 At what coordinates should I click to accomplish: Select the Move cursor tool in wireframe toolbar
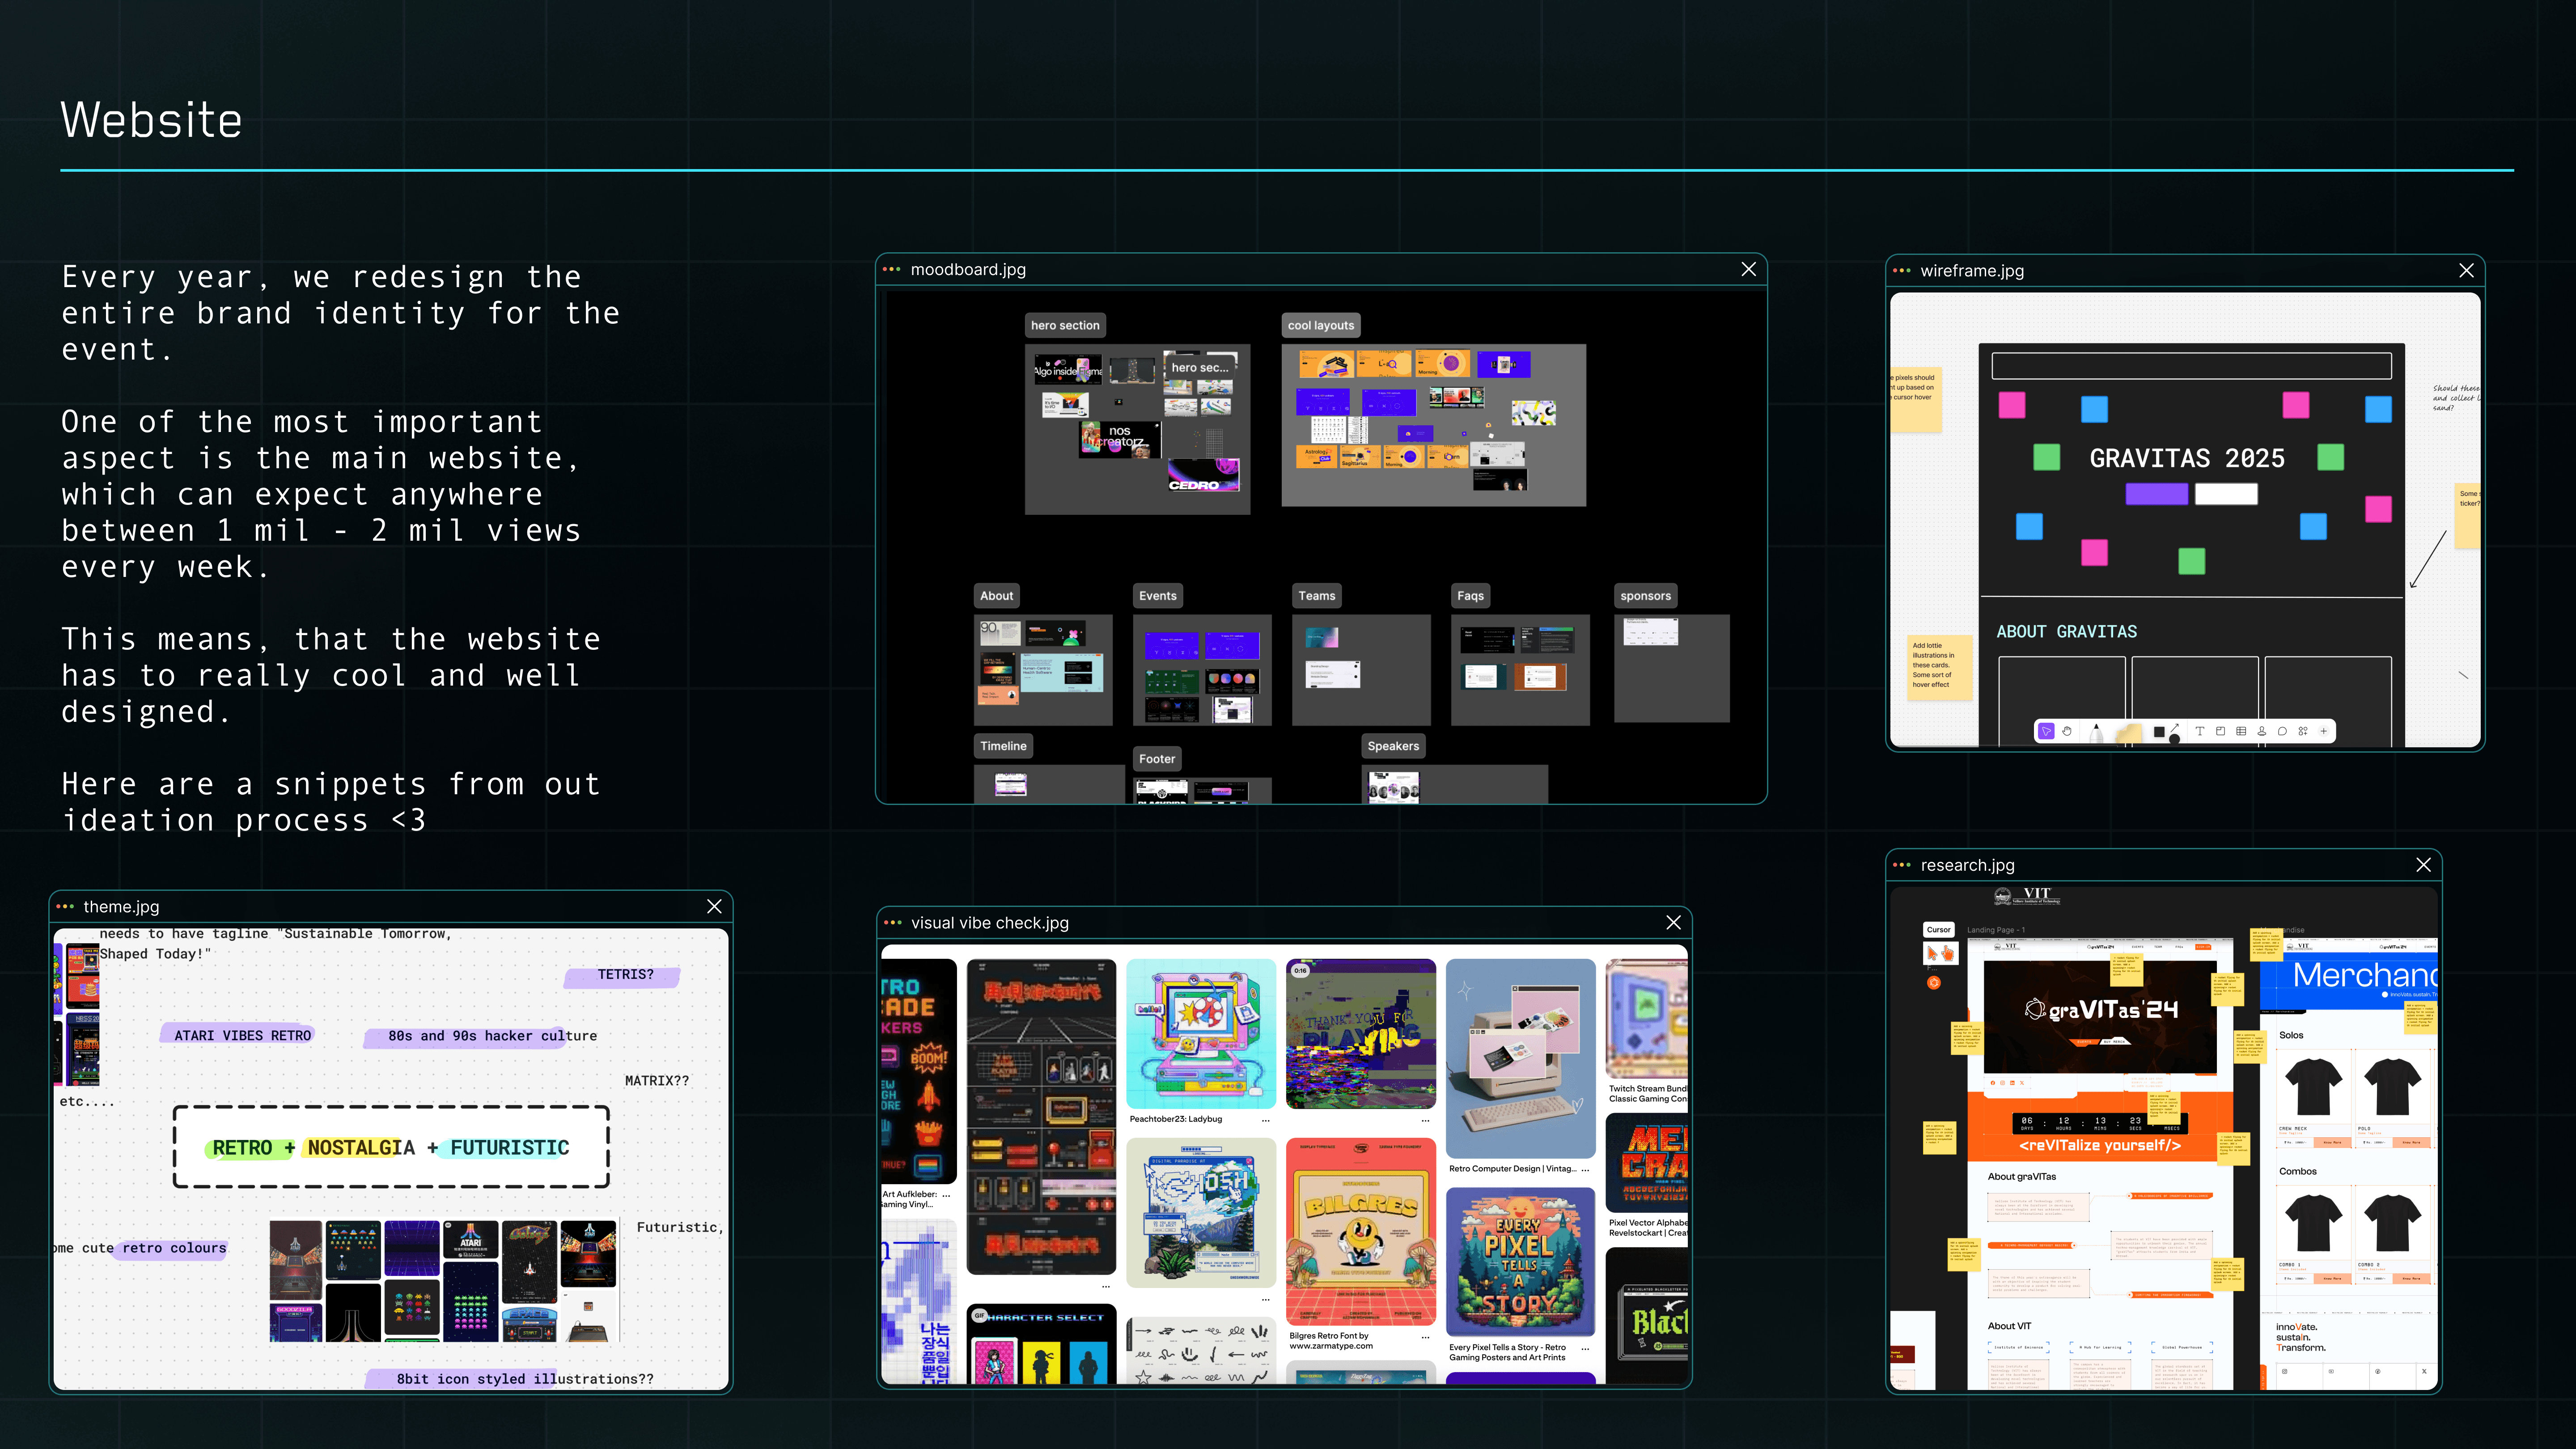(x=2046, y=731)
